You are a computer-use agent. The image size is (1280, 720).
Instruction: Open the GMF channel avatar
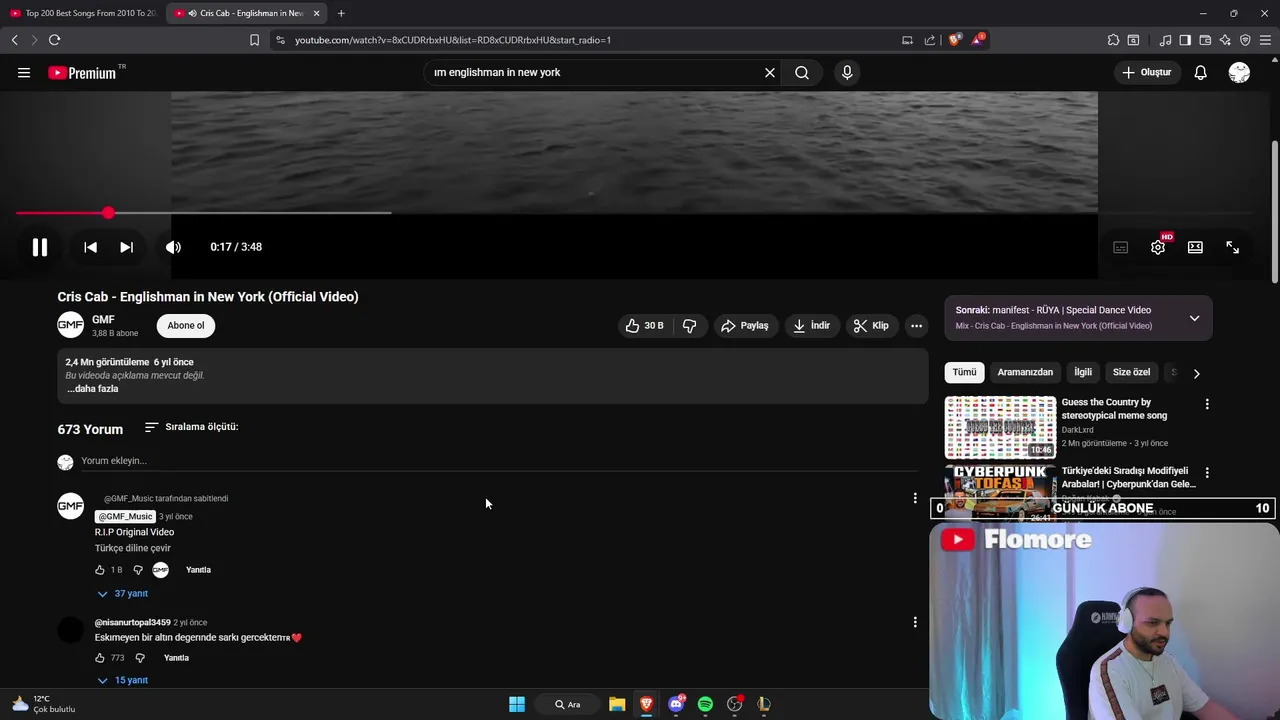point(70,325)
